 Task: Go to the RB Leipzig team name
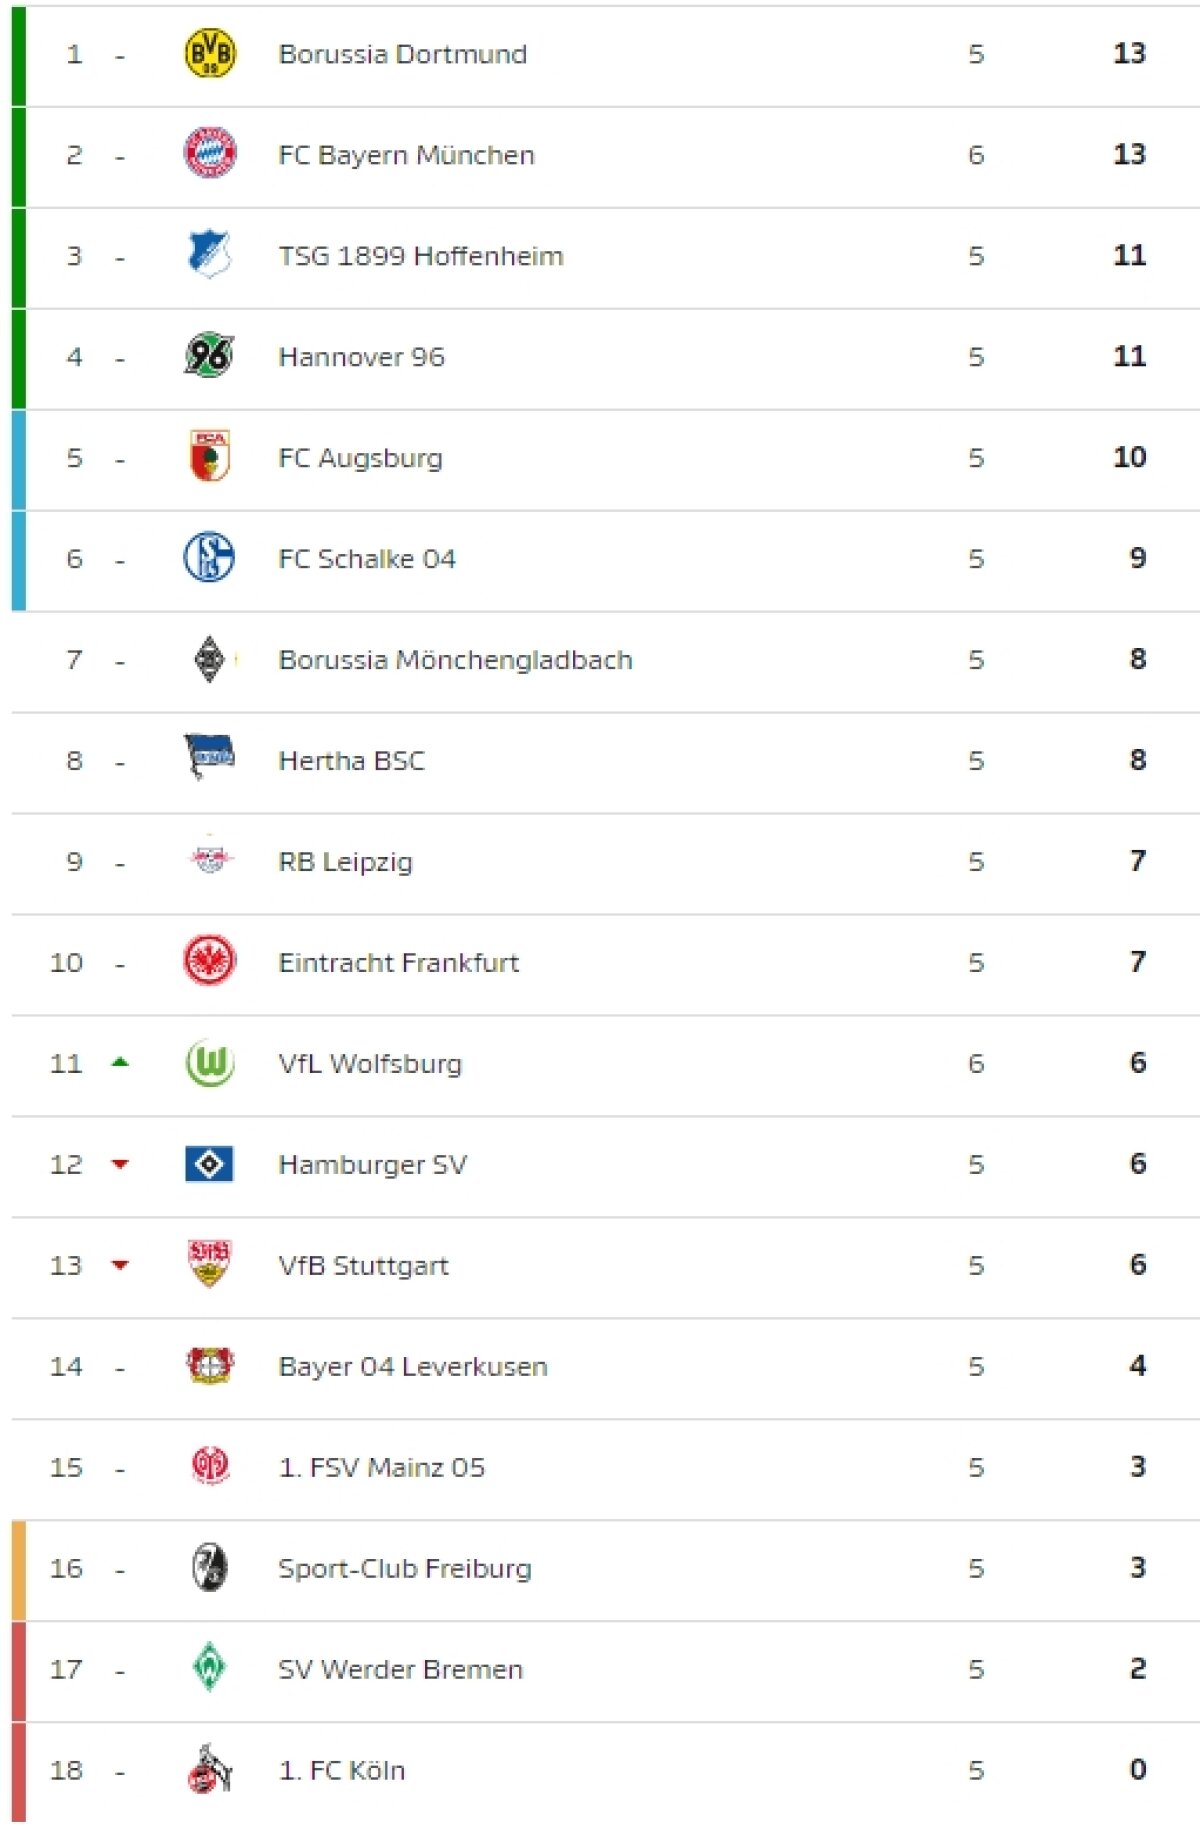(x=345, y=862)
